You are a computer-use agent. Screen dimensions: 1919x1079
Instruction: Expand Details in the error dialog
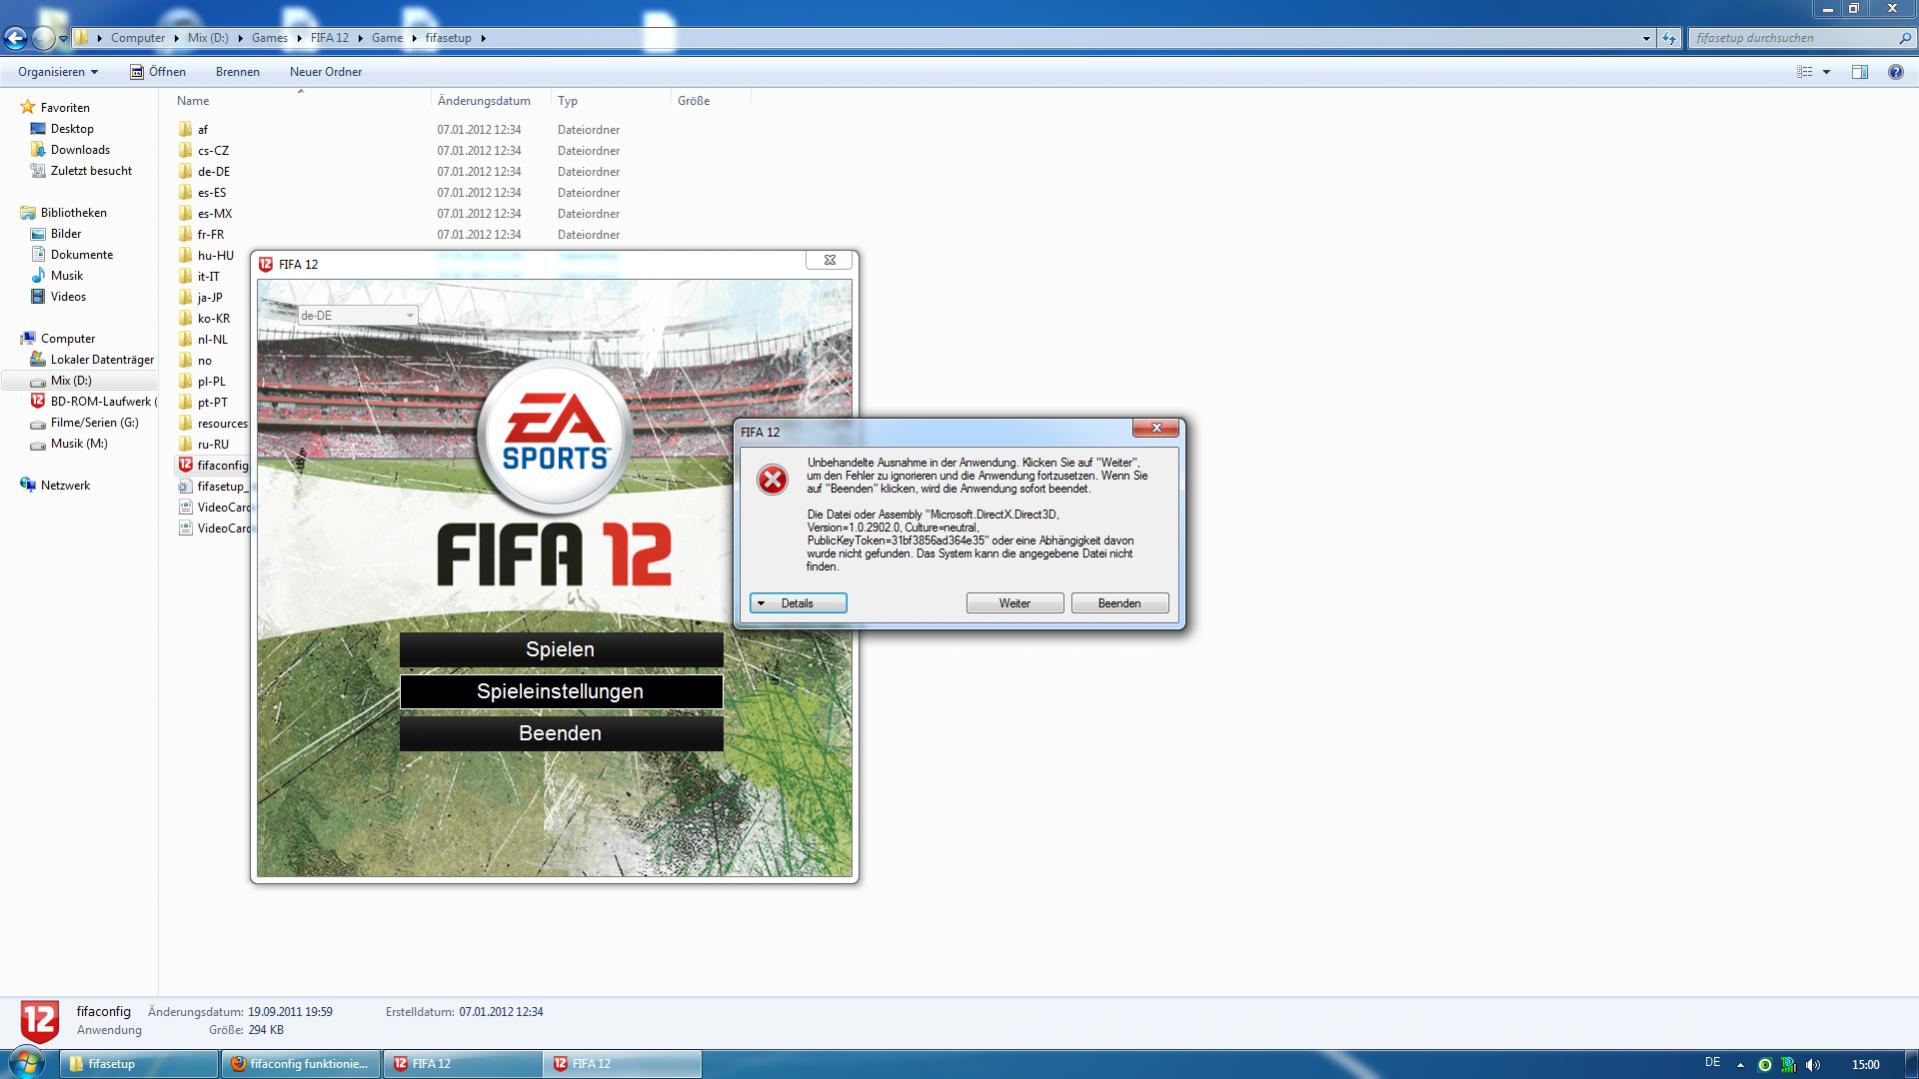798,603
